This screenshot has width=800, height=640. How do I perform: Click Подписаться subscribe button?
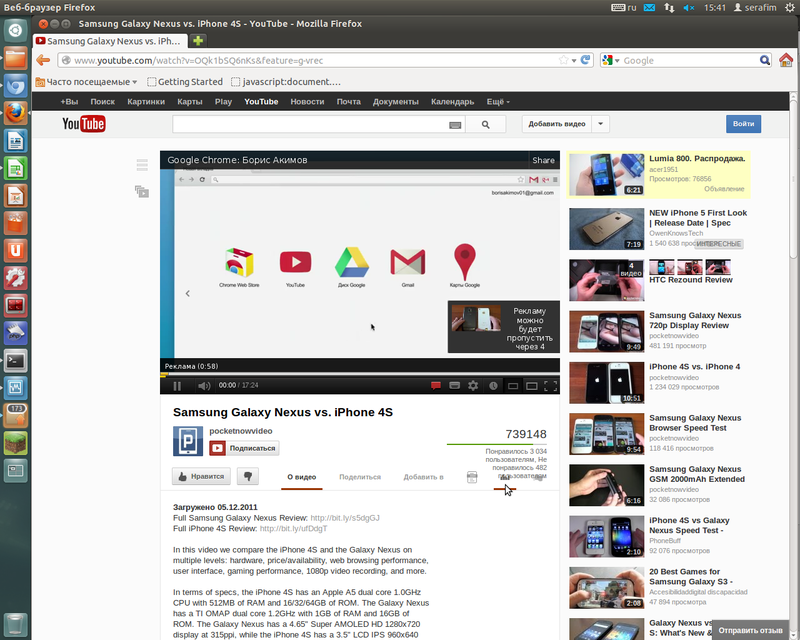[x=244, y=448]
